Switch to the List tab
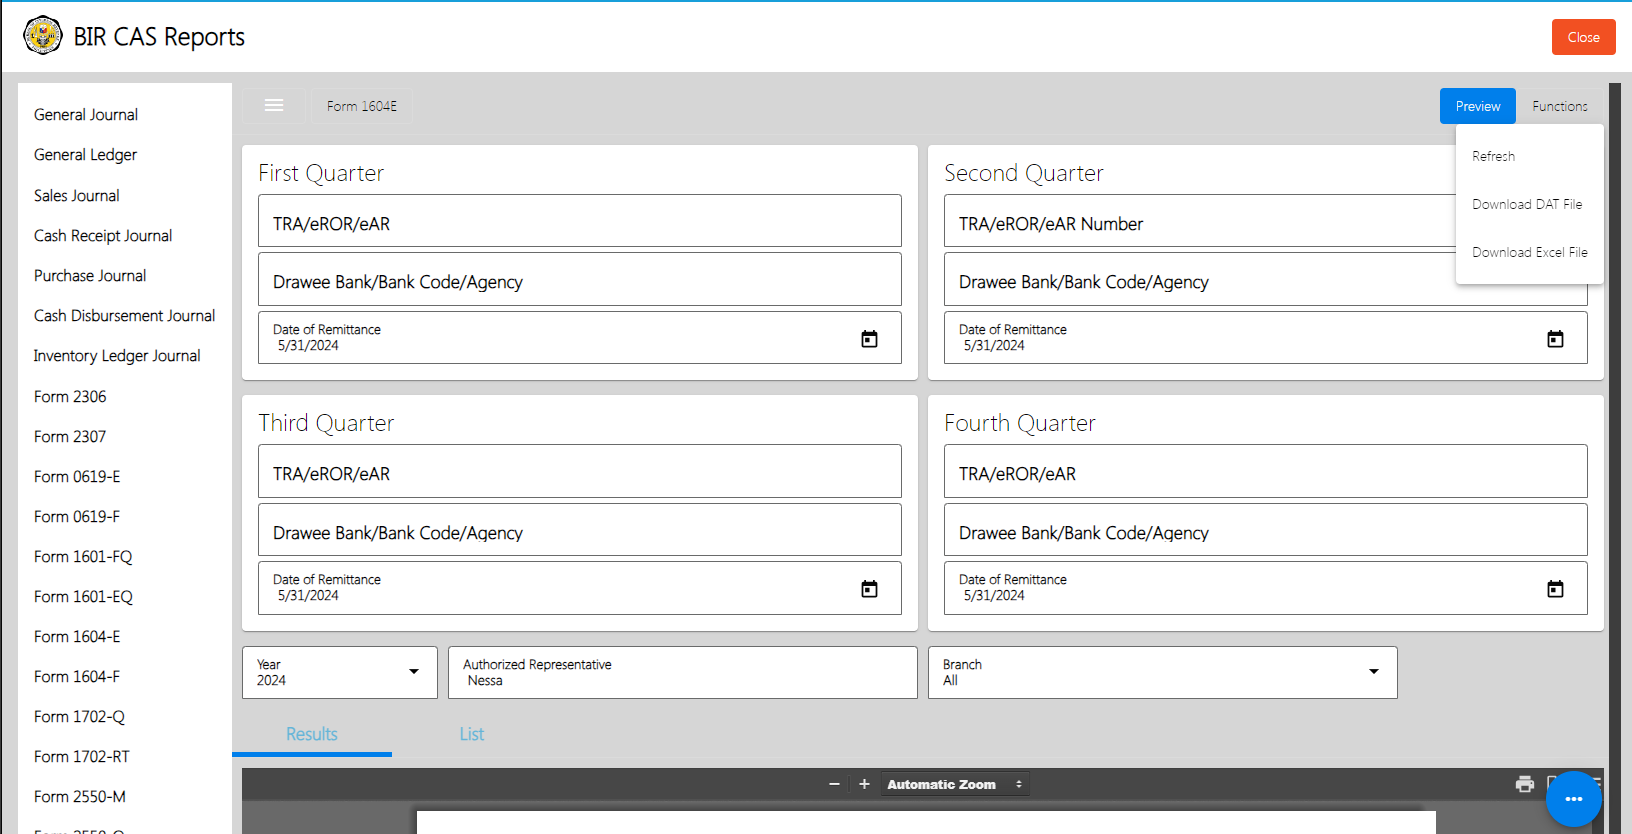The width and height of the screenshot is (1632, 834). click(471, 734)
